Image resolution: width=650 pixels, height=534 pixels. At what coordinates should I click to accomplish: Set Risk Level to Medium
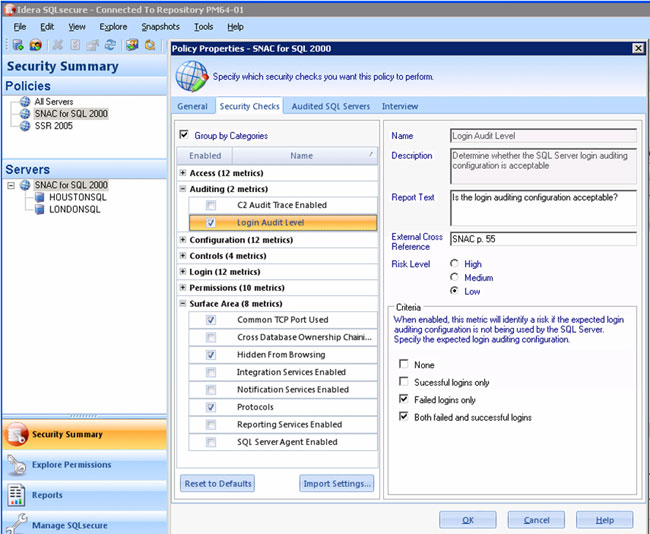(454, 277)
